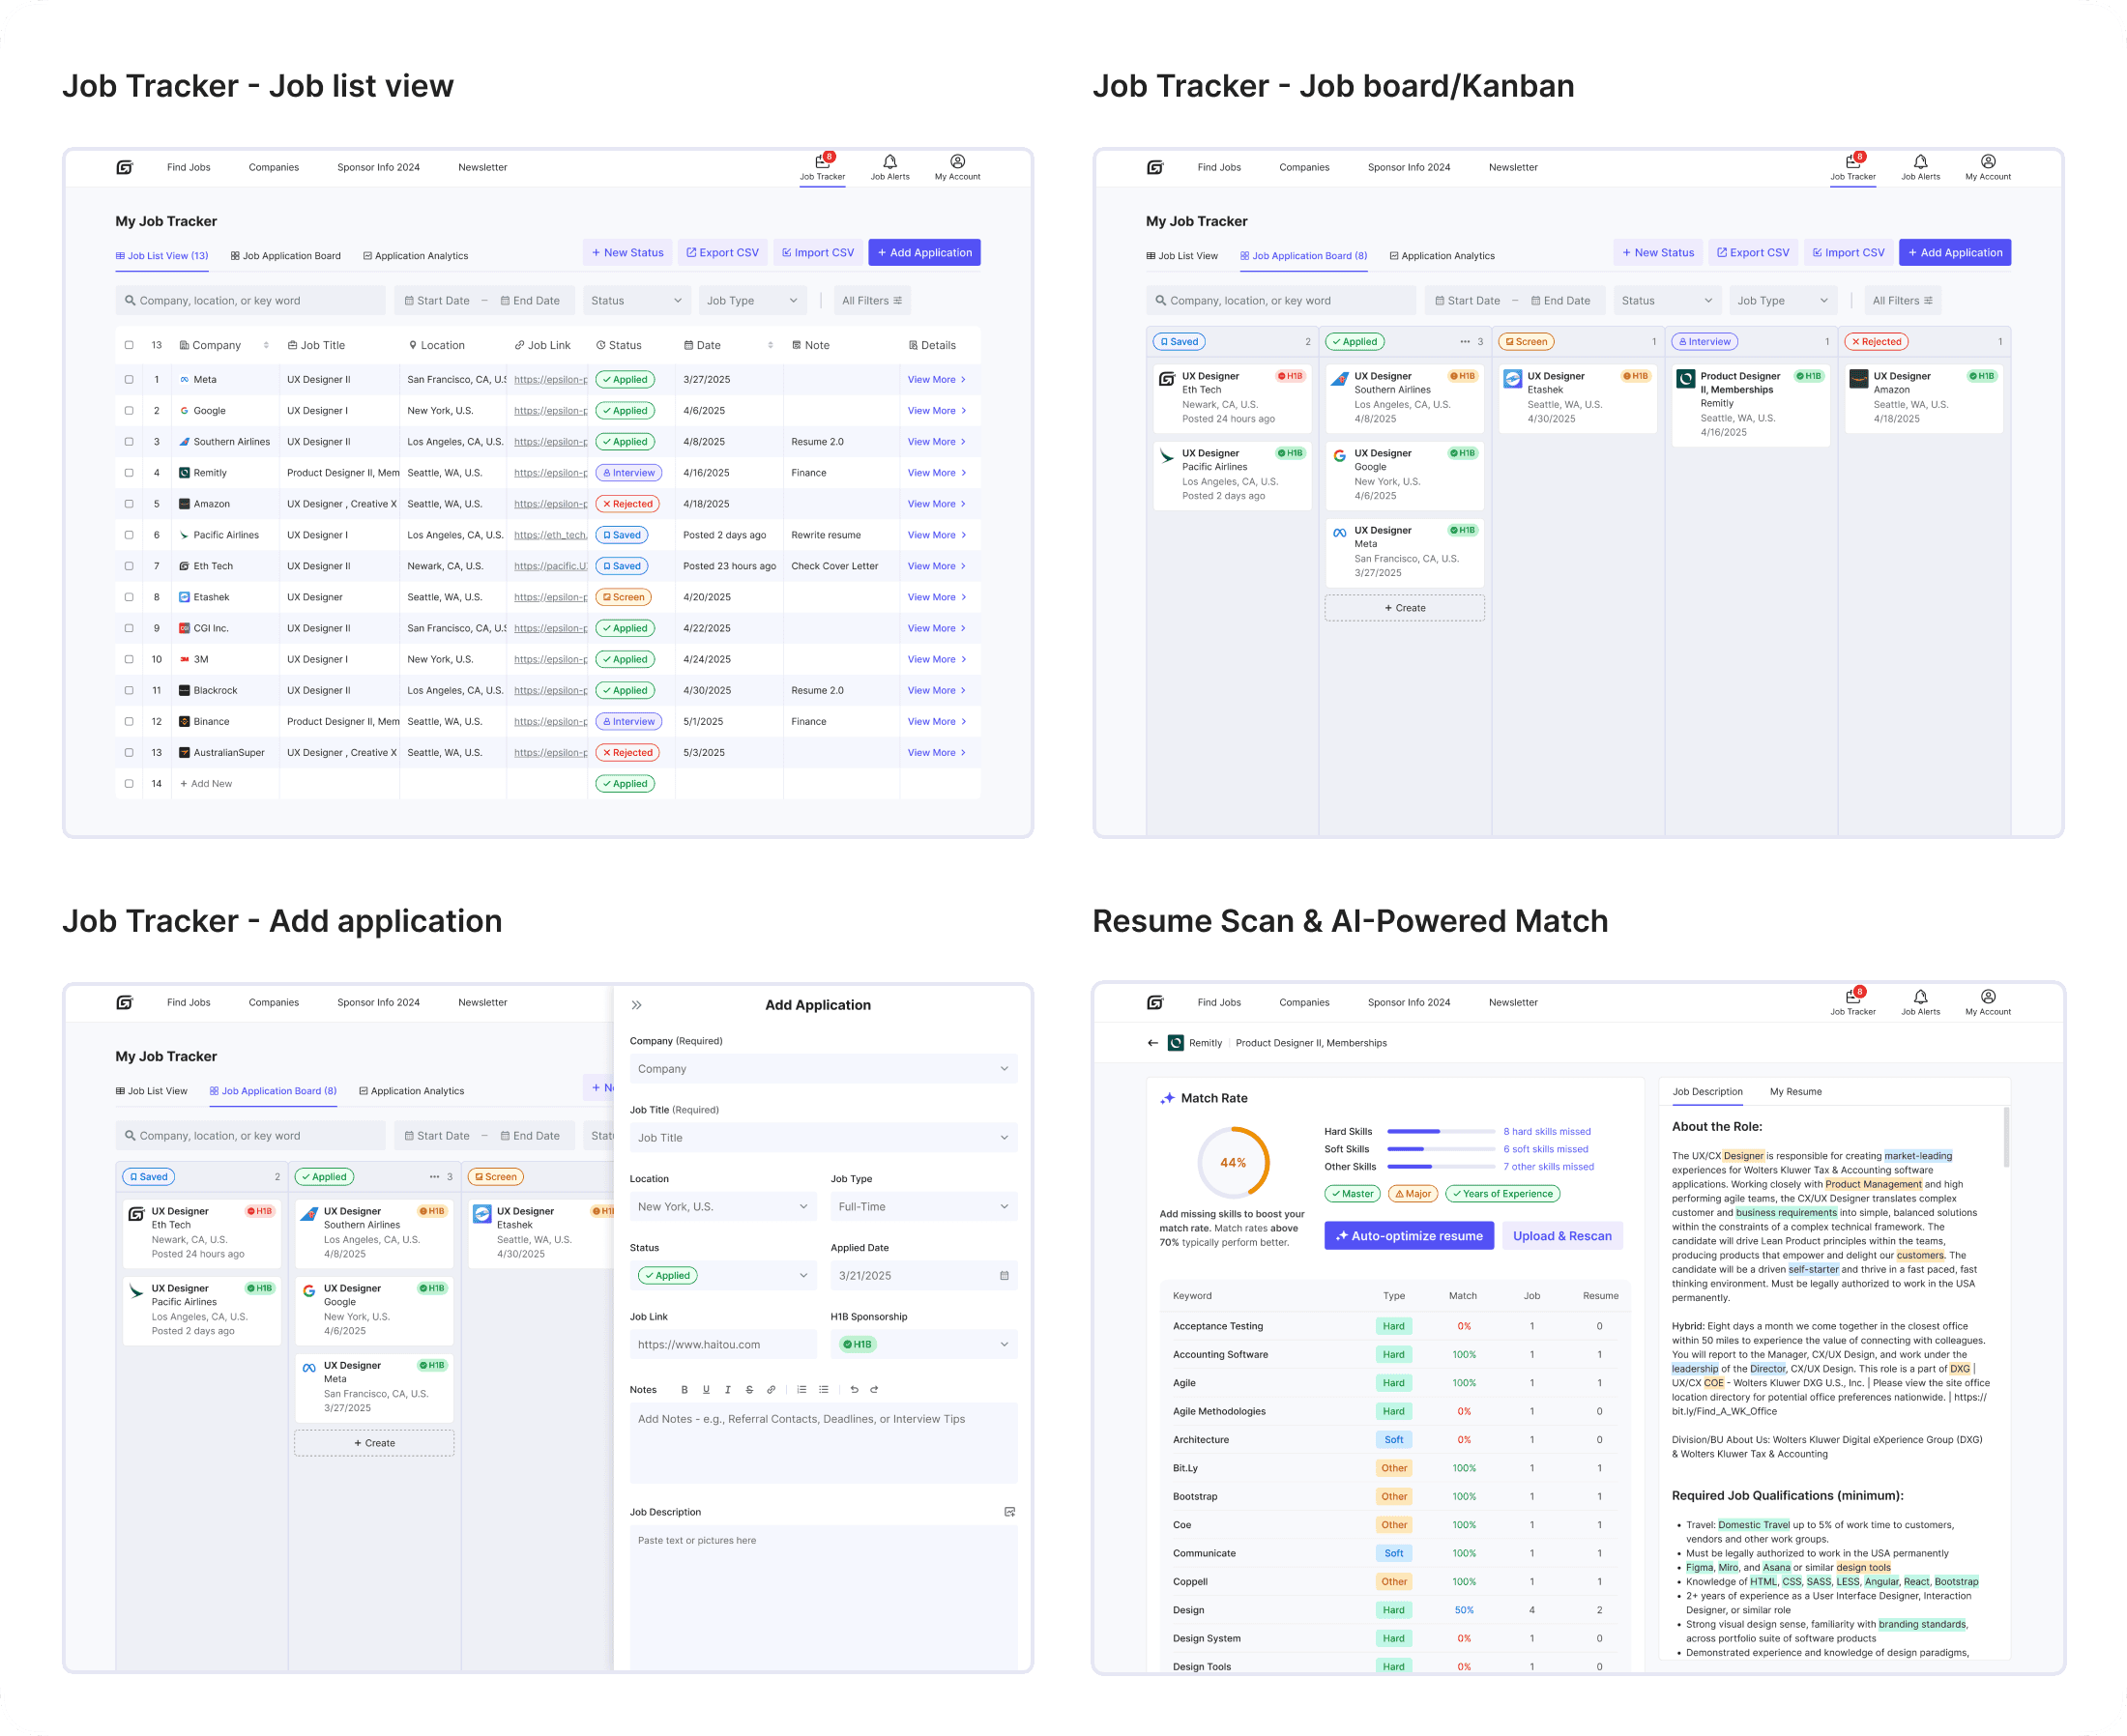Click the Job Link field with haitou URL
This screenshot has height=1736, width=2127.
[722, 1345]
